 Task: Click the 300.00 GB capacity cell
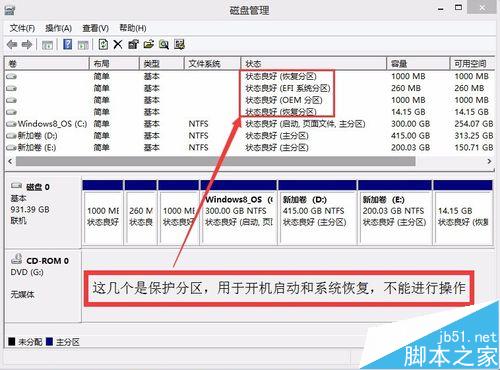410,124
